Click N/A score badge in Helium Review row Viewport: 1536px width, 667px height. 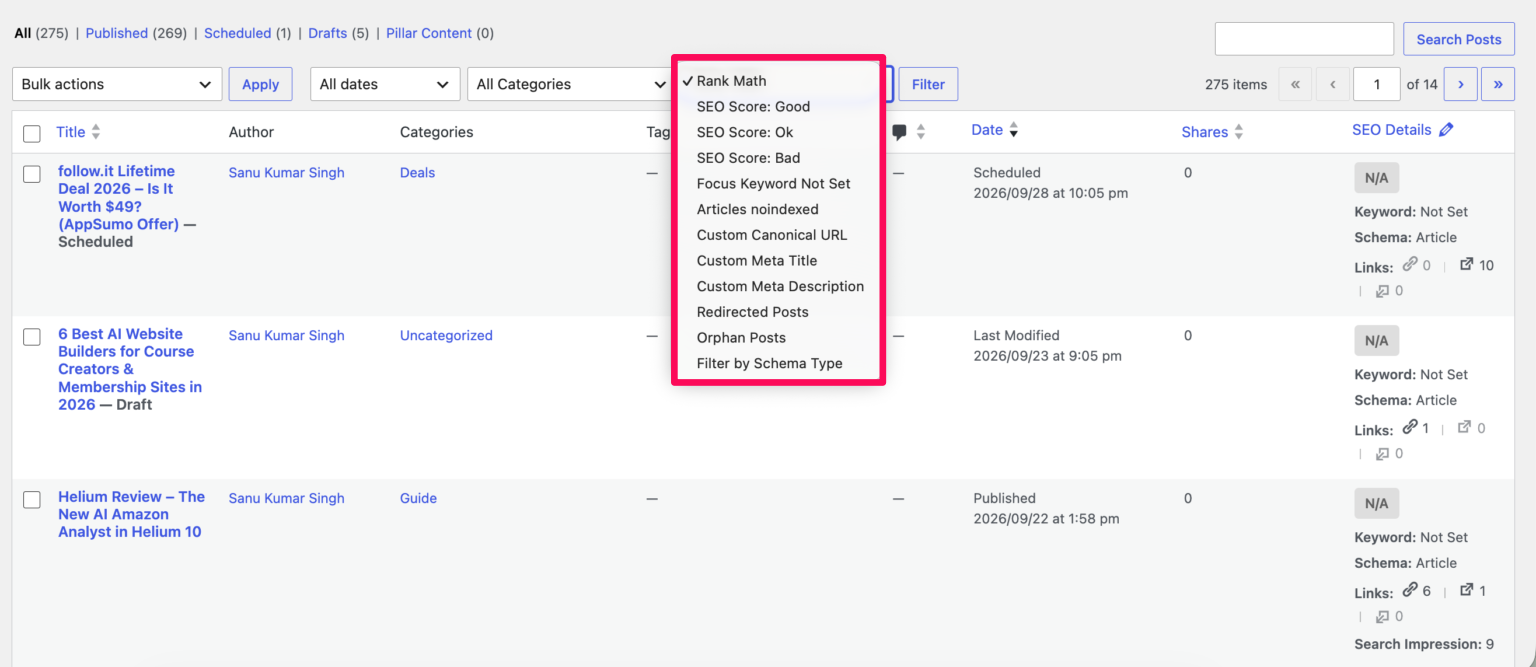pos(1376,503)
